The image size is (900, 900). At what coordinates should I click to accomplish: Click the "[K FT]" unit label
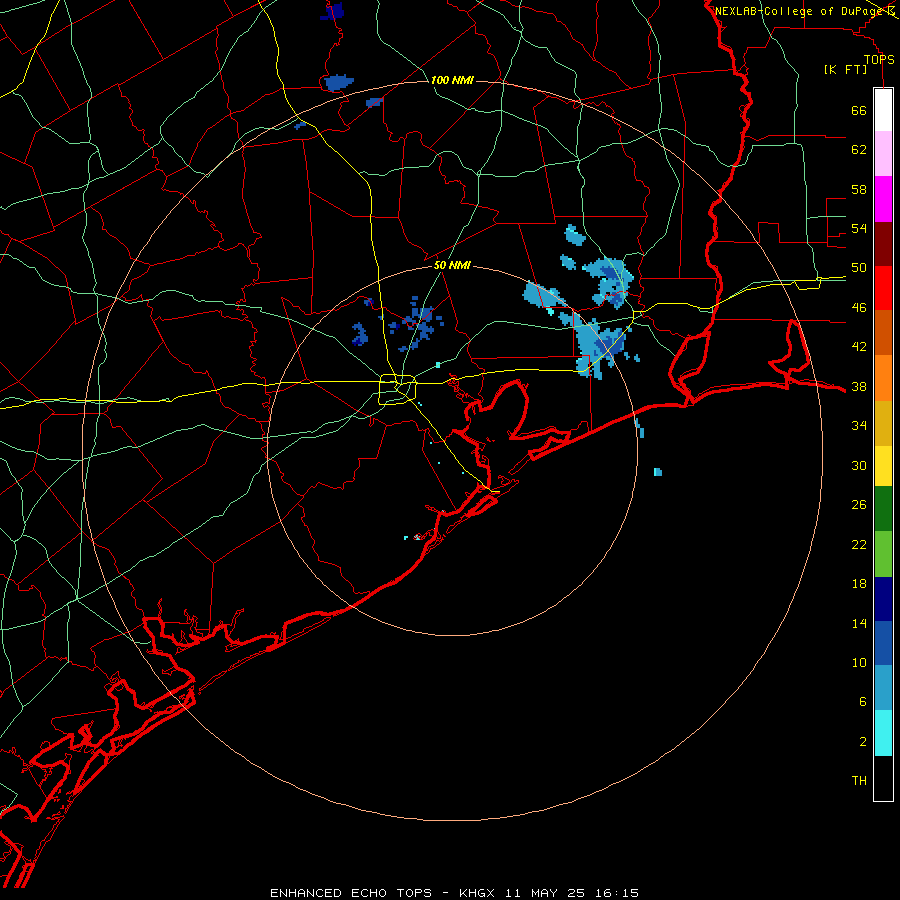click(845, 70)
